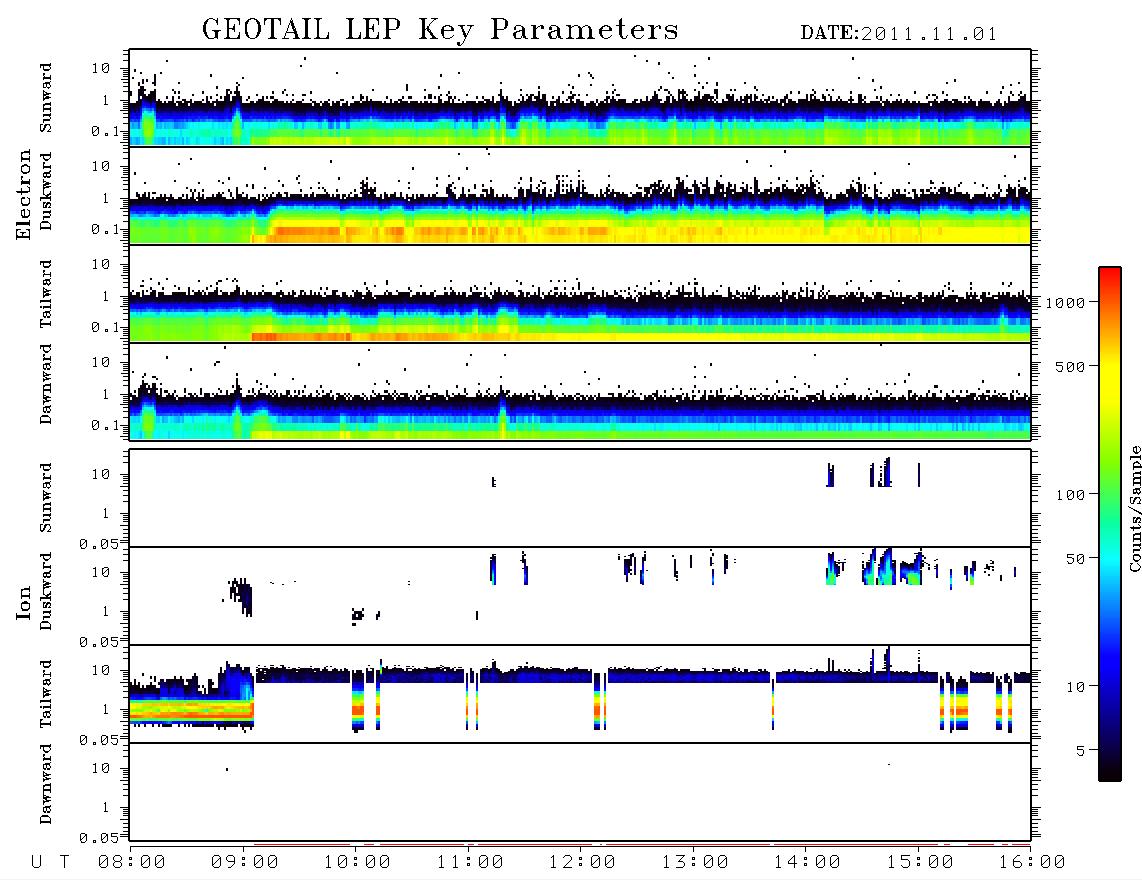This screenshot has width=1142, height=880.
Task: Click the Ion Tailward dropout stripe at 13:40
Action: point(773,701)
